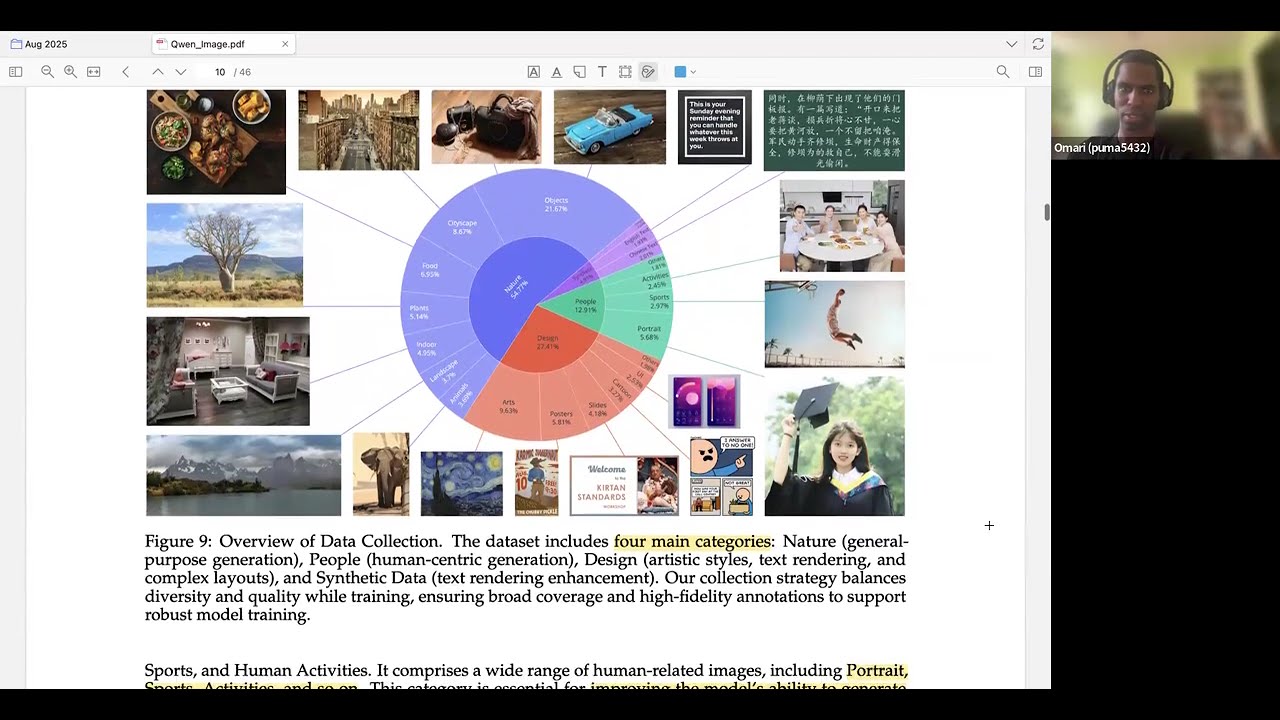Close the Qwen_Image.pdf tab

pyautogui.click(x=285, y=44)
